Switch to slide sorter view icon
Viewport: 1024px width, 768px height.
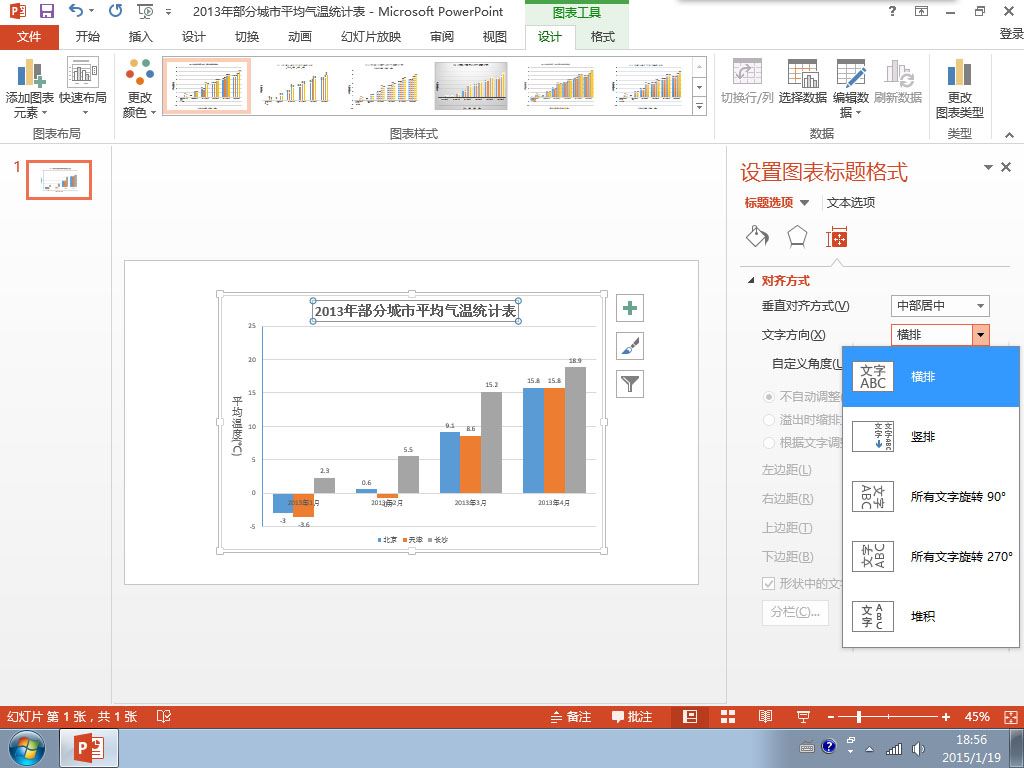coord(728,717)
